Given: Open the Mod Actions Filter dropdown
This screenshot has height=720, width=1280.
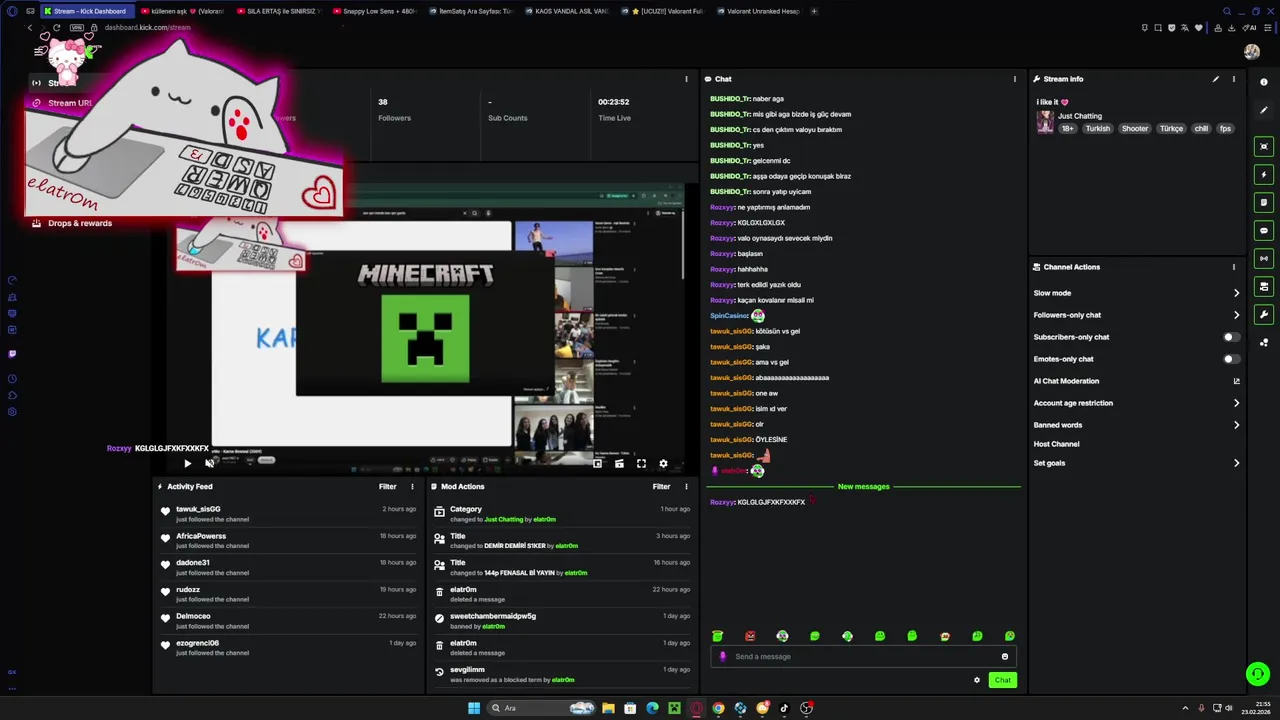Looking at the screenshot, I should (x=662, y=487).
